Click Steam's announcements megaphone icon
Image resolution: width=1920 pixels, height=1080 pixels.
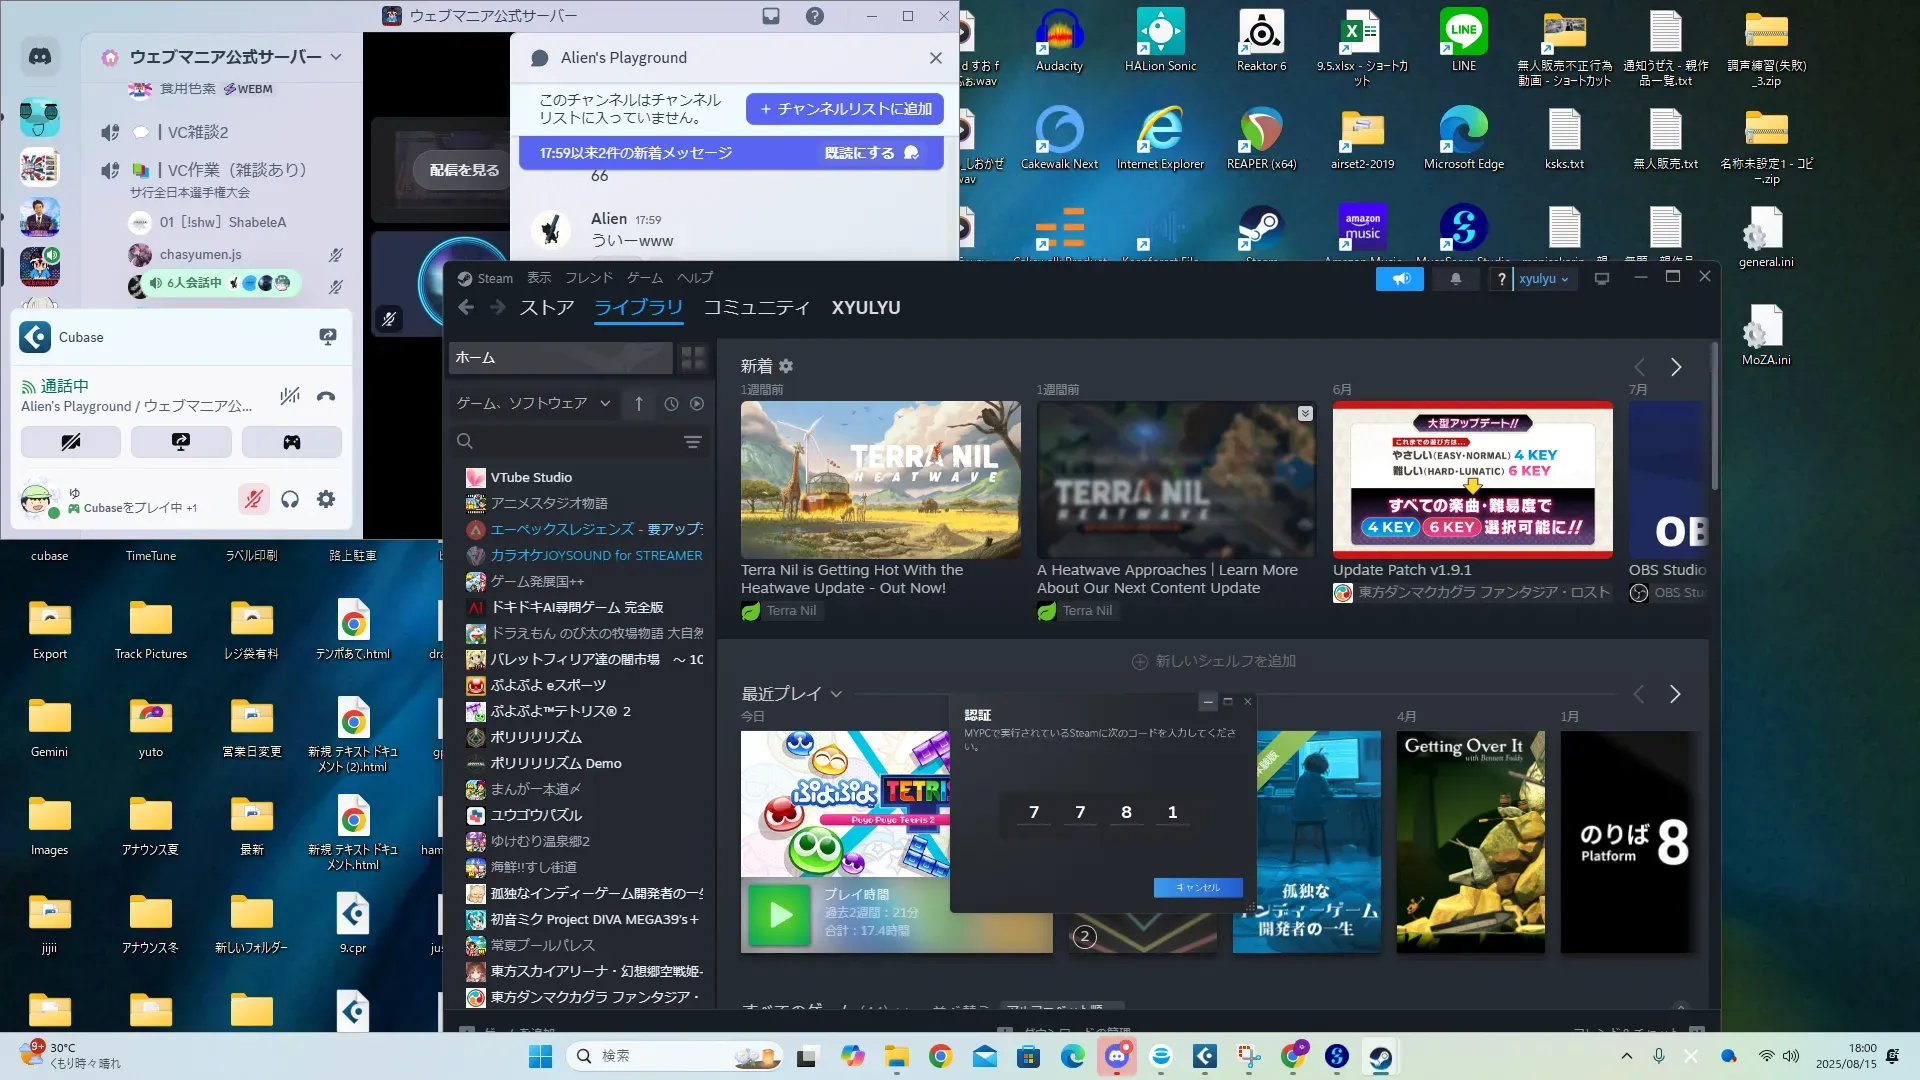[1400, 279]
